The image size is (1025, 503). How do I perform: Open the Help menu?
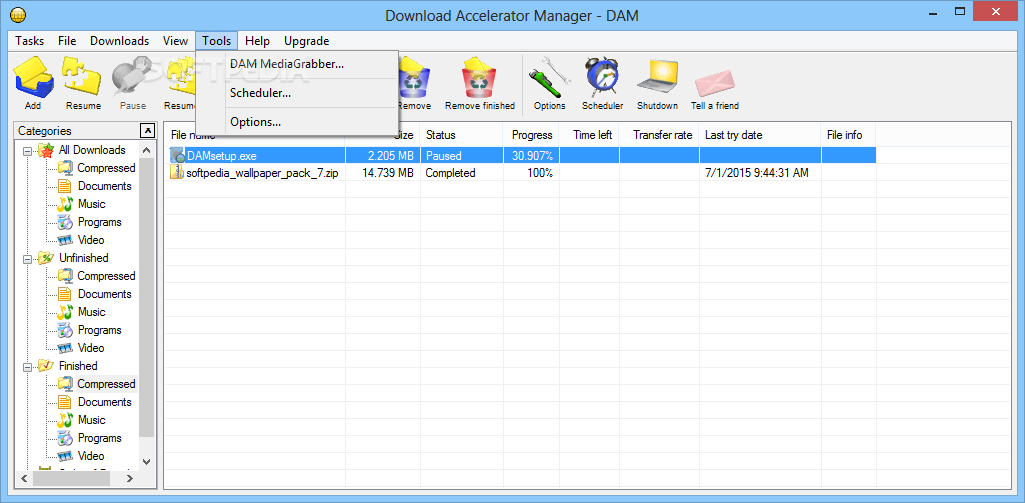point(258,41)
